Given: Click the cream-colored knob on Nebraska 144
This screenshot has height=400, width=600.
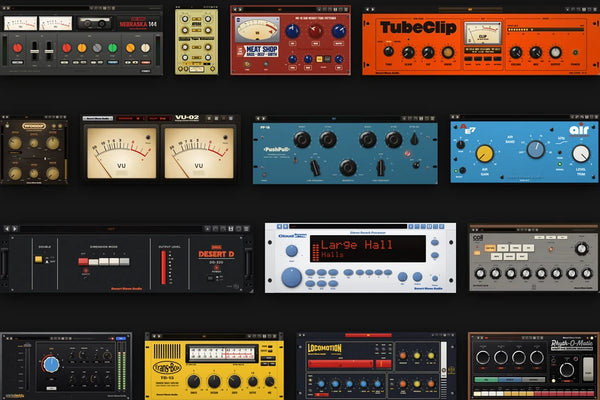Looking at the screenshot, I should [145, 48].
